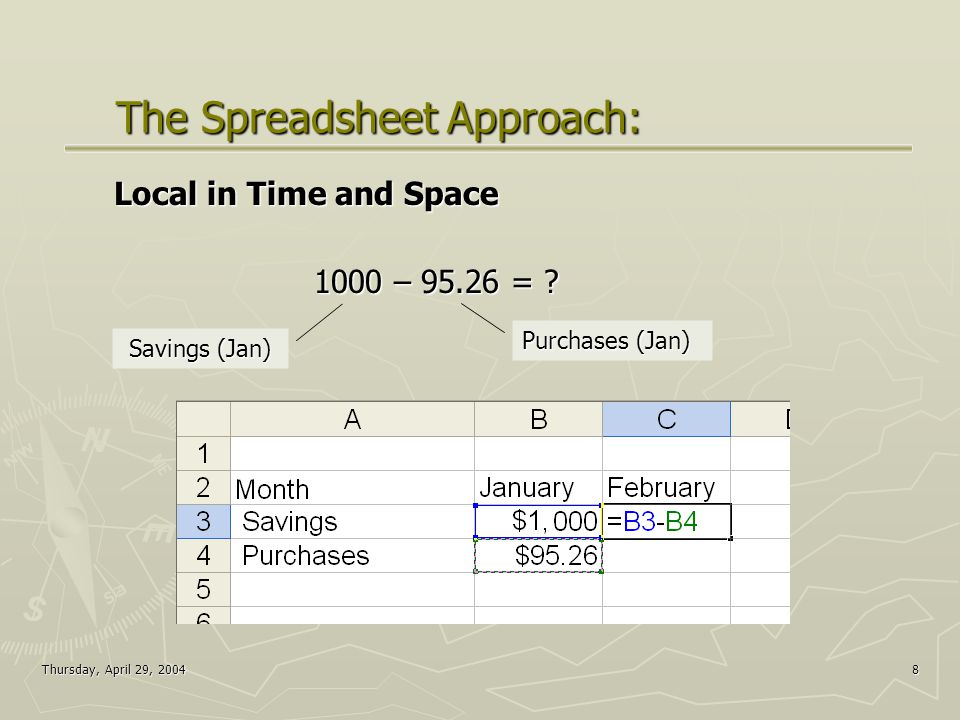
Task: Select the Savings label cell
Action: point(352,522)
